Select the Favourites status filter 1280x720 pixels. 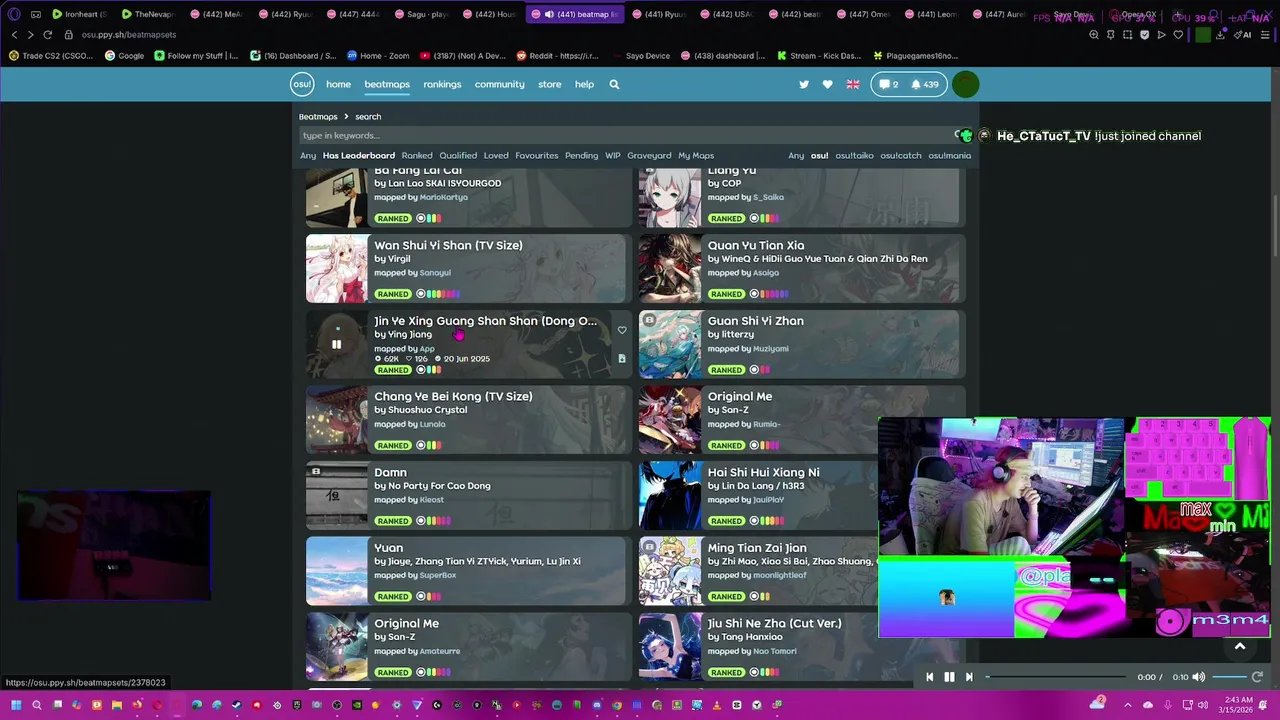pyautogui.click(x=537, y=156)
